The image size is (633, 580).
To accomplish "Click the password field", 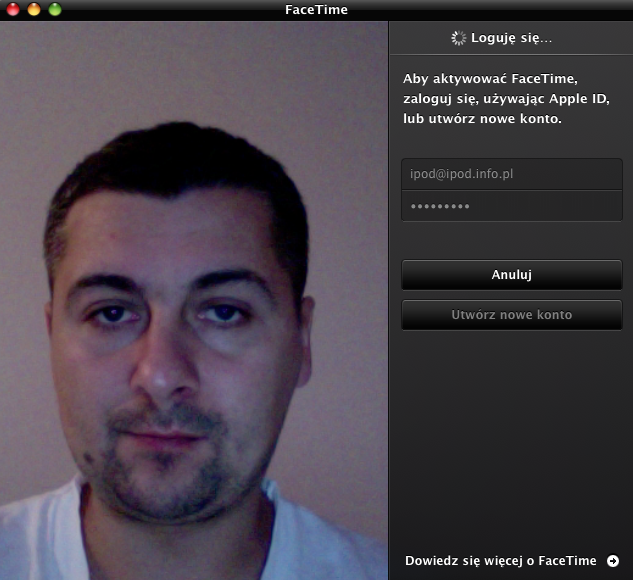I will (x=512, y=206).
